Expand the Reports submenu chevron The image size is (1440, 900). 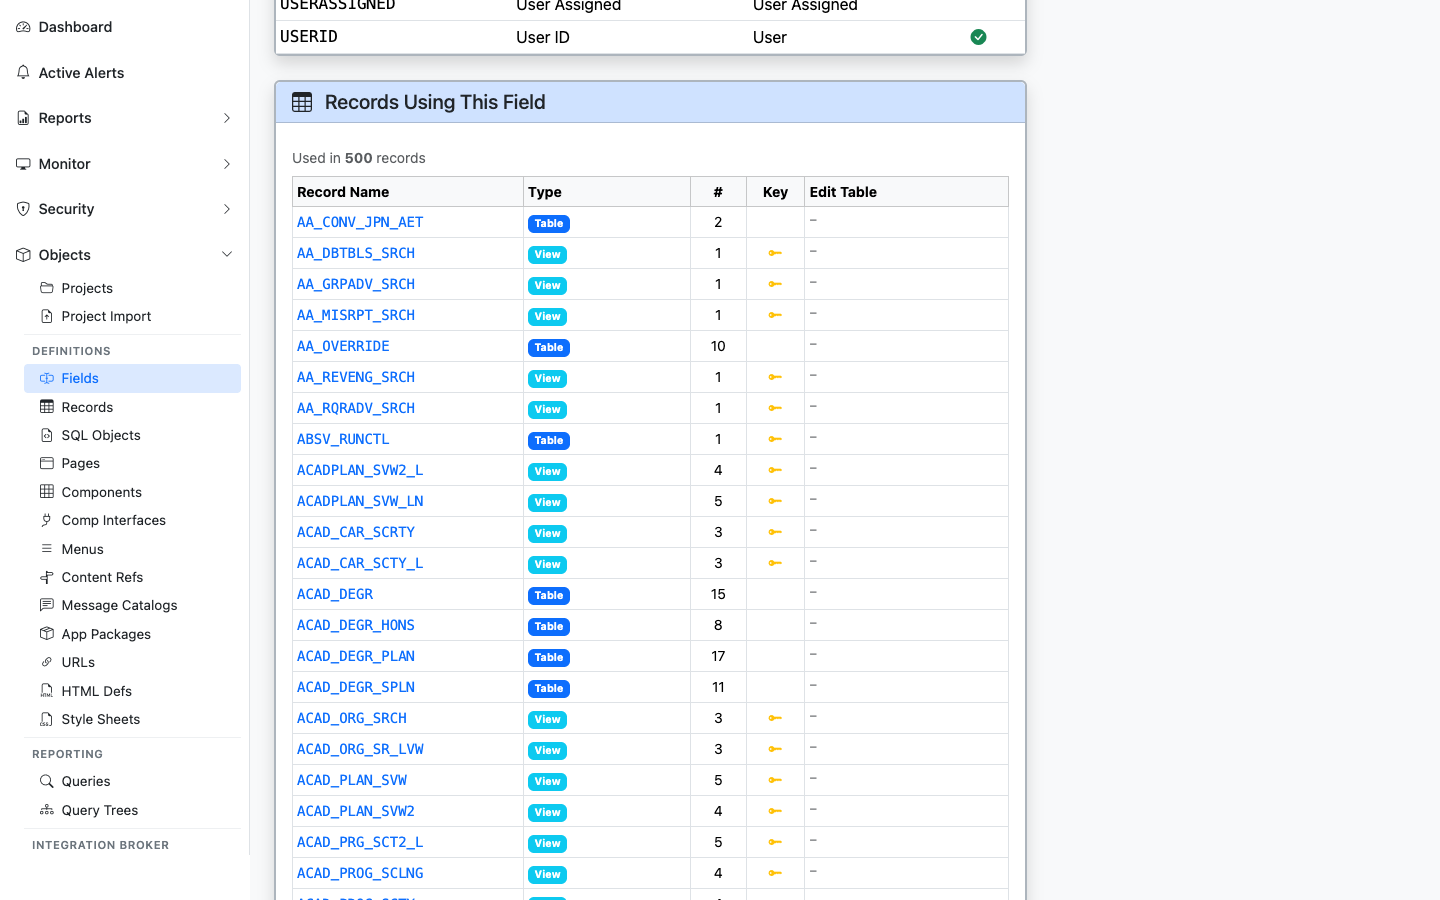(x=227, y=118)
